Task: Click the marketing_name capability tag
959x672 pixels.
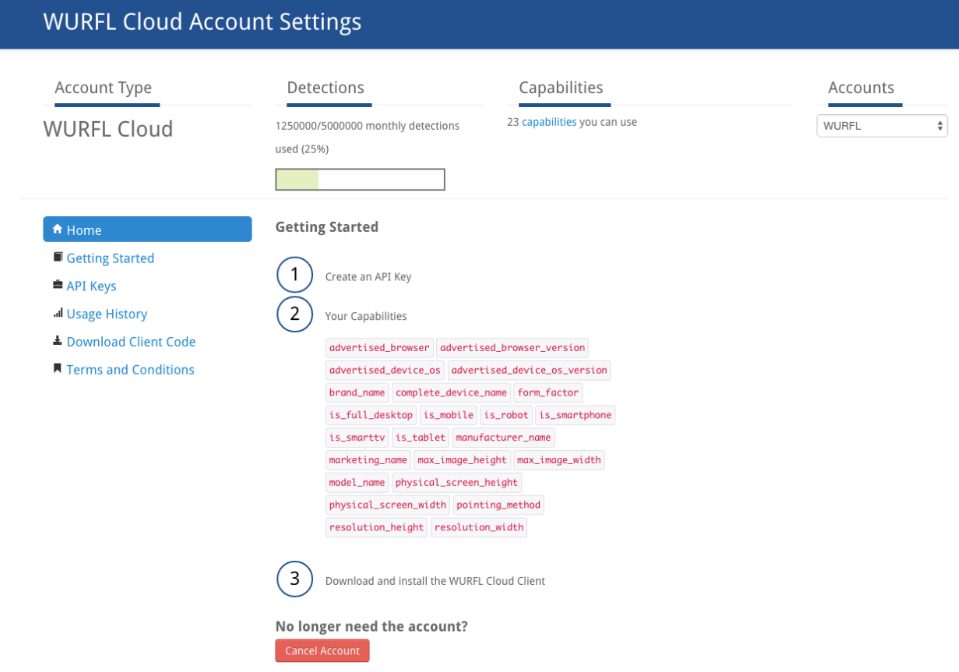Action: (x=368, y=460)
